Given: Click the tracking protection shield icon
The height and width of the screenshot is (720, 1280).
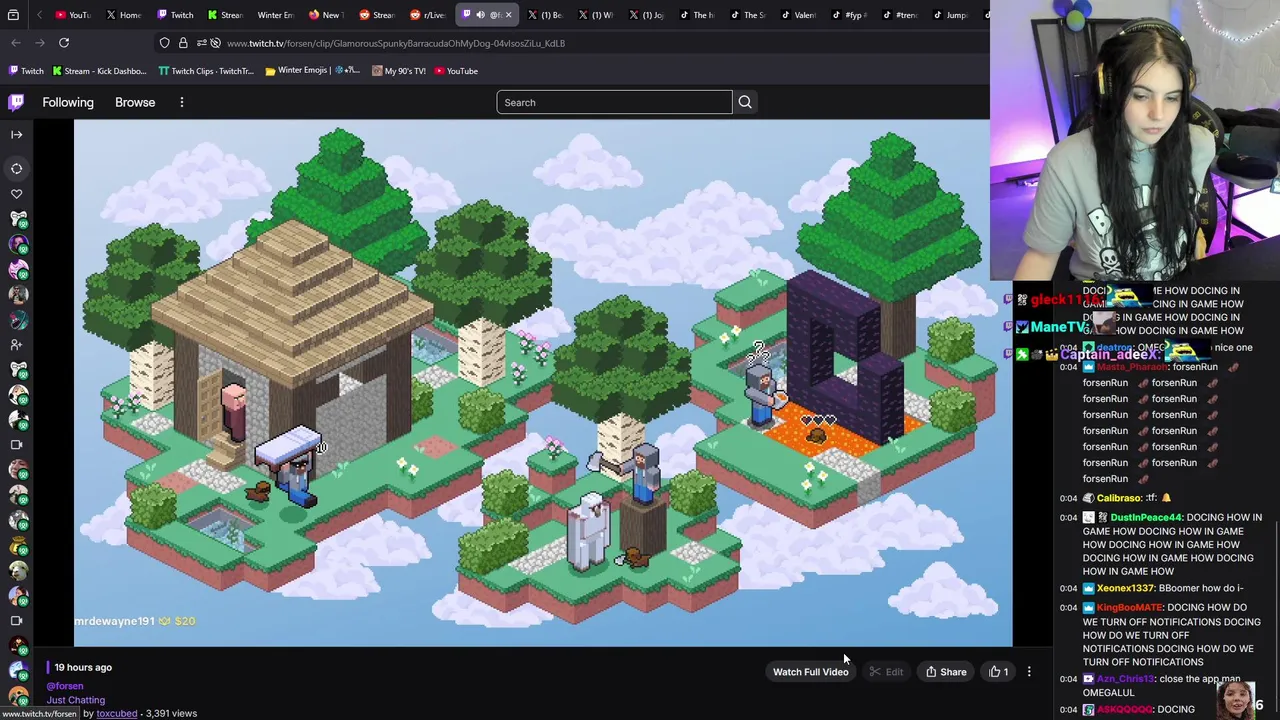Looking at the screenshot, I should (x=164, y=43).
